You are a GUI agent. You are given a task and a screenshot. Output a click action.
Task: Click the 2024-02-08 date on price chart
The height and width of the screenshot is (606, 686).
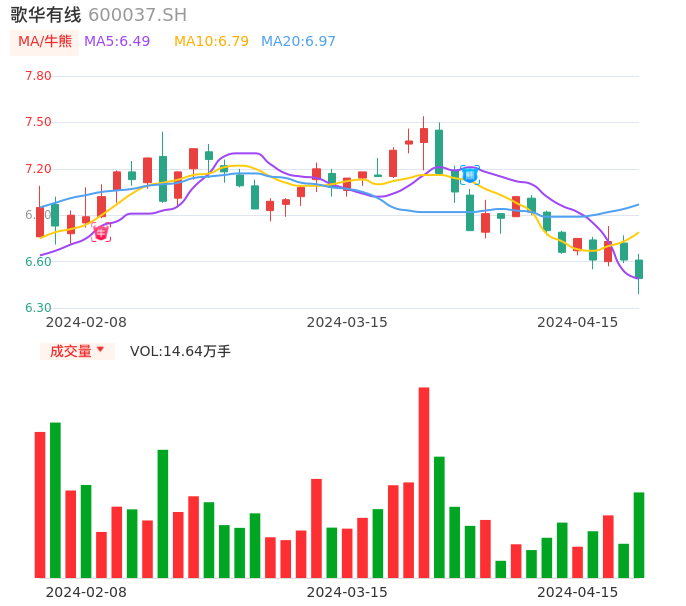(86, 322)
